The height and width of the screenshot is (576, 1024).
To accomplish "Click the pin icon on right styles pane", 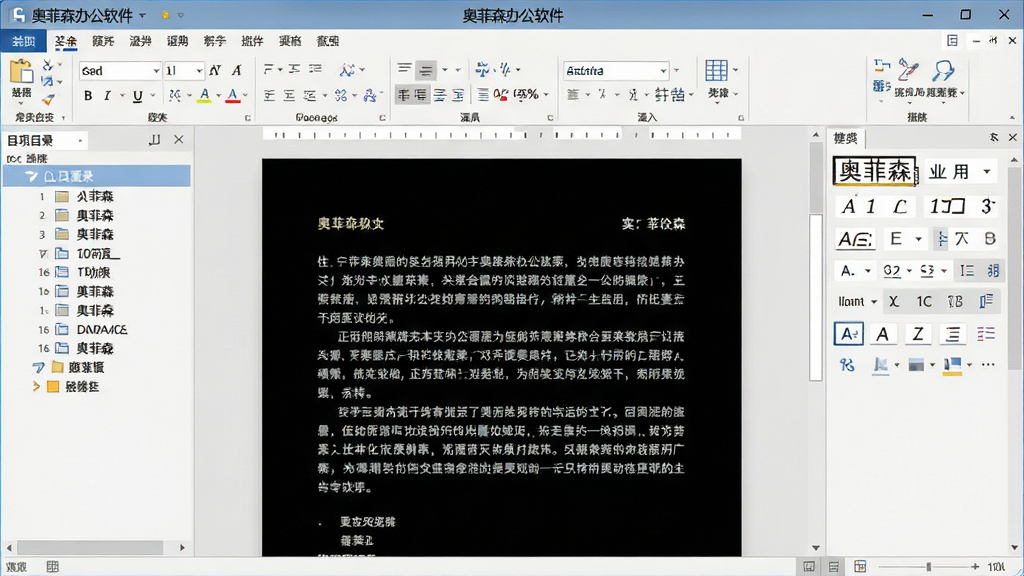I will tap(994, 137).
